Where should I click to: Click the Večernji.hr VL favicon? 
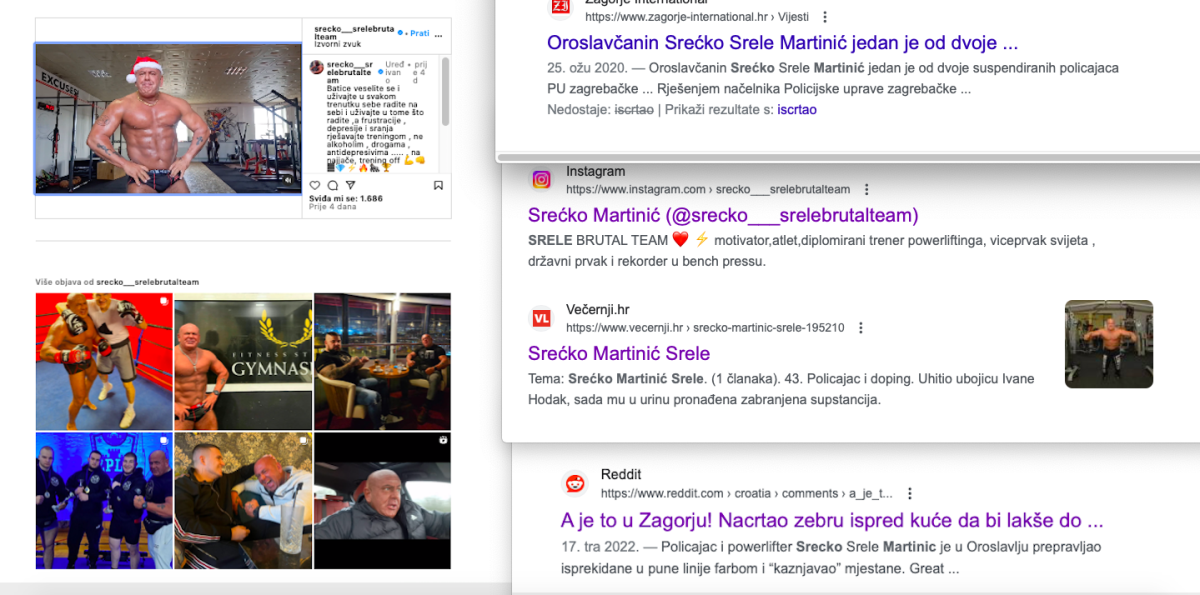click(541, 318)
